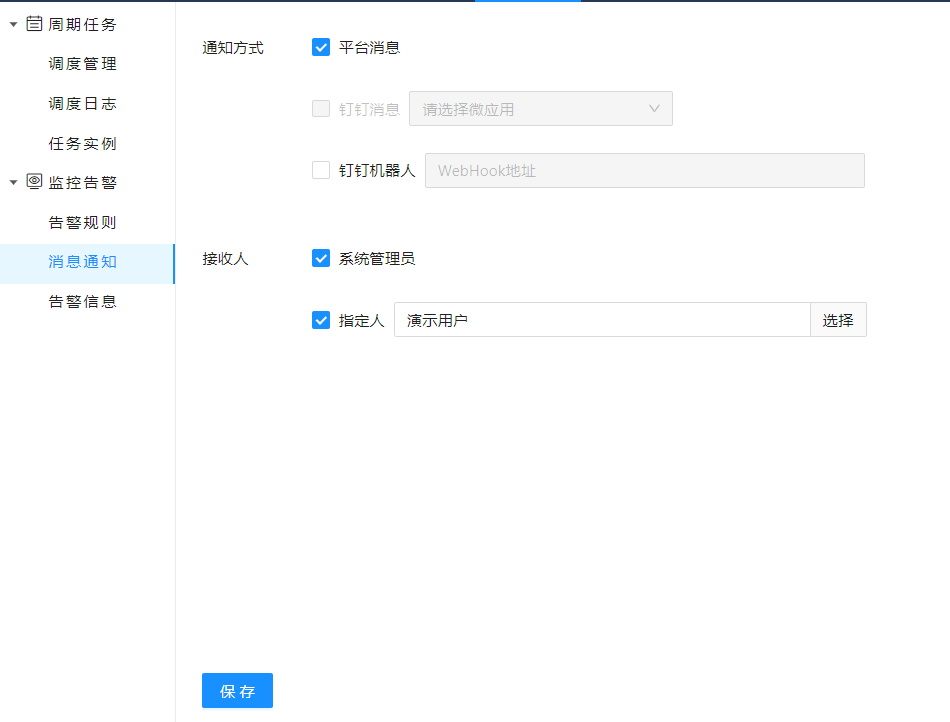Click the 周期任务 calendar icon
Viewport: 950px width, 722px height.
34,24
